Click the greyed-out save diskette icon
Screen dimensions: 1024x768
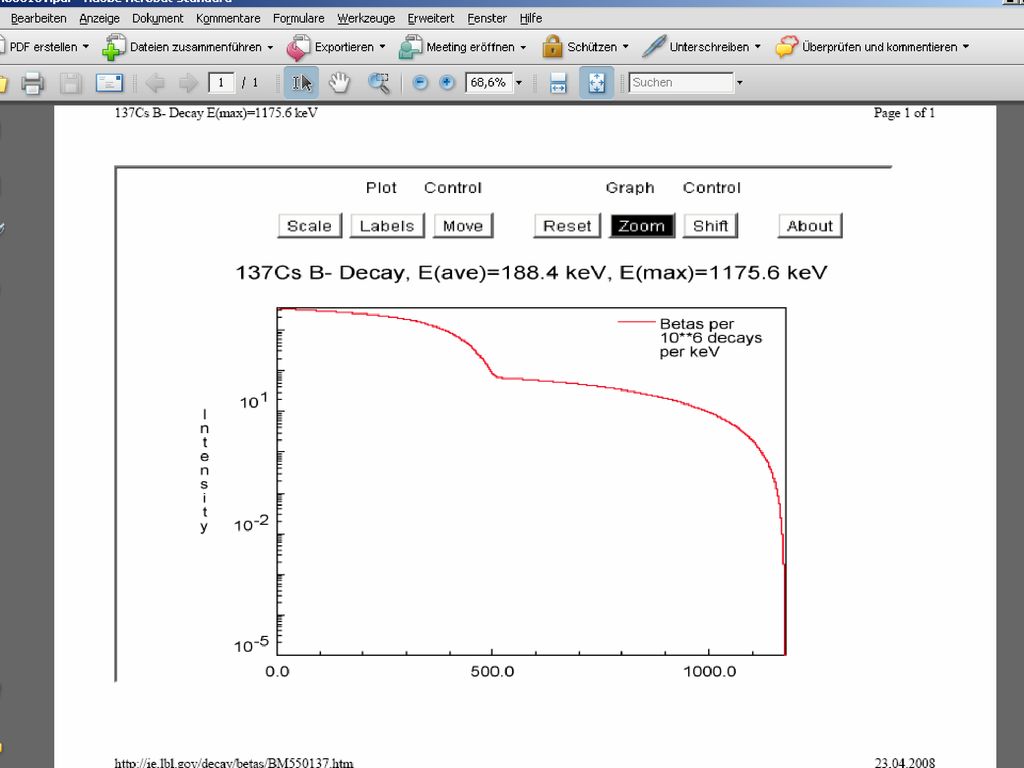click(x=71, y=83)
